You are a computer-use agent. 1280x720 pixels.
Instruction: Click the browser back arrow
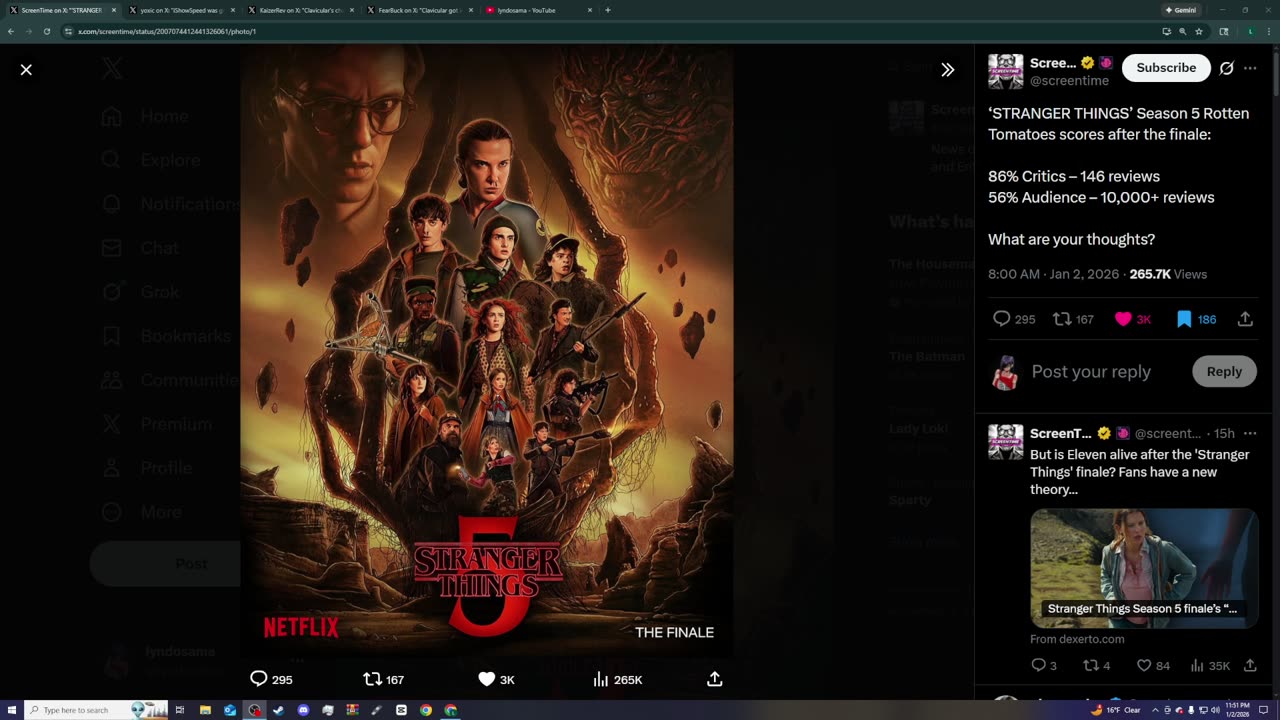11,31
